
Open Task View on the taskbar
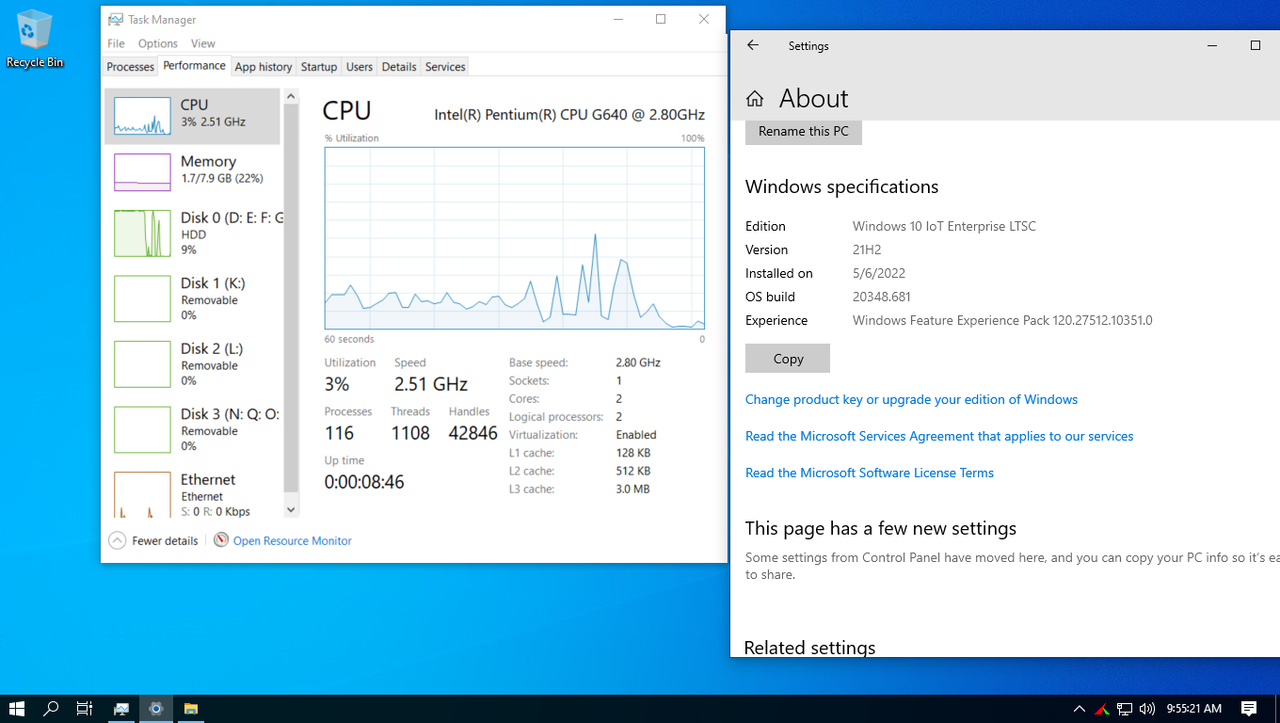pos(85,709)
